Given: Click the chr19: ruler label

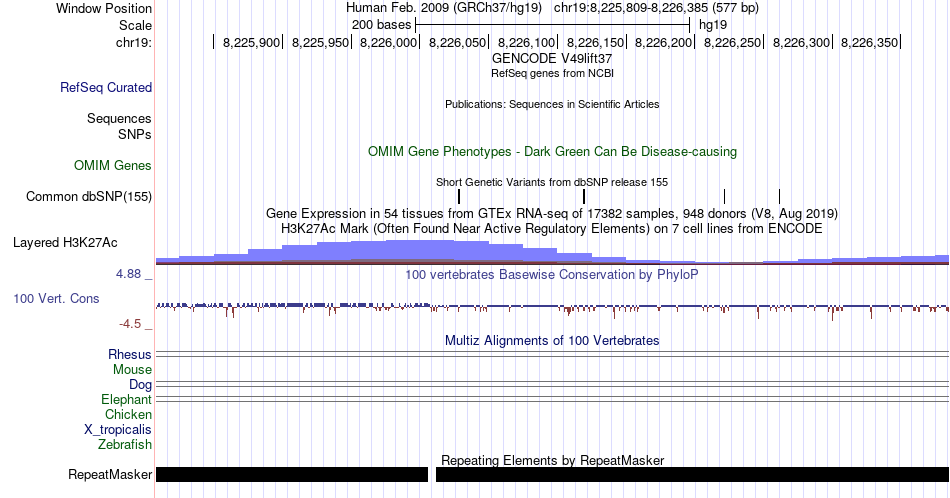Looking at the screenshot, I should pyautogui.click(x=134, y=42).
